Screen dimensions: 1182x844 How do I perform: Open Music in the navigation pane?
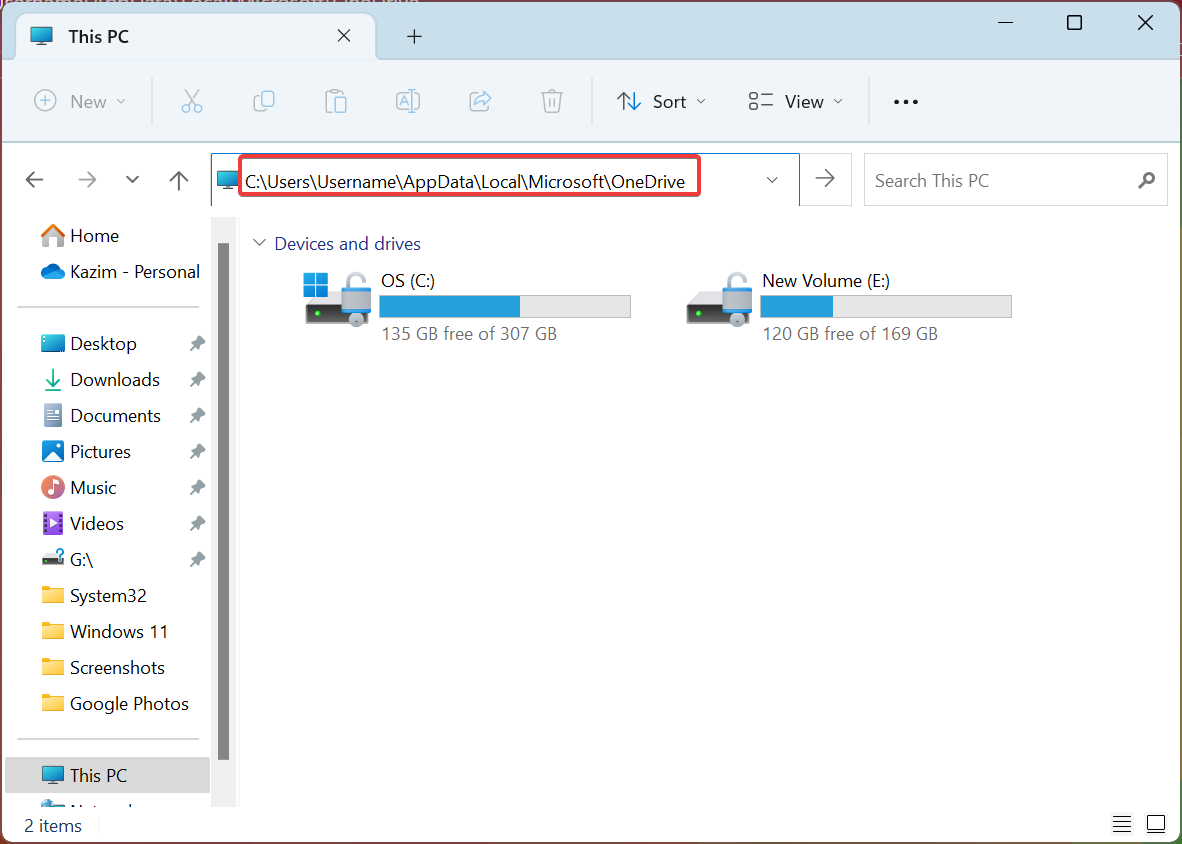pos(78,488)
